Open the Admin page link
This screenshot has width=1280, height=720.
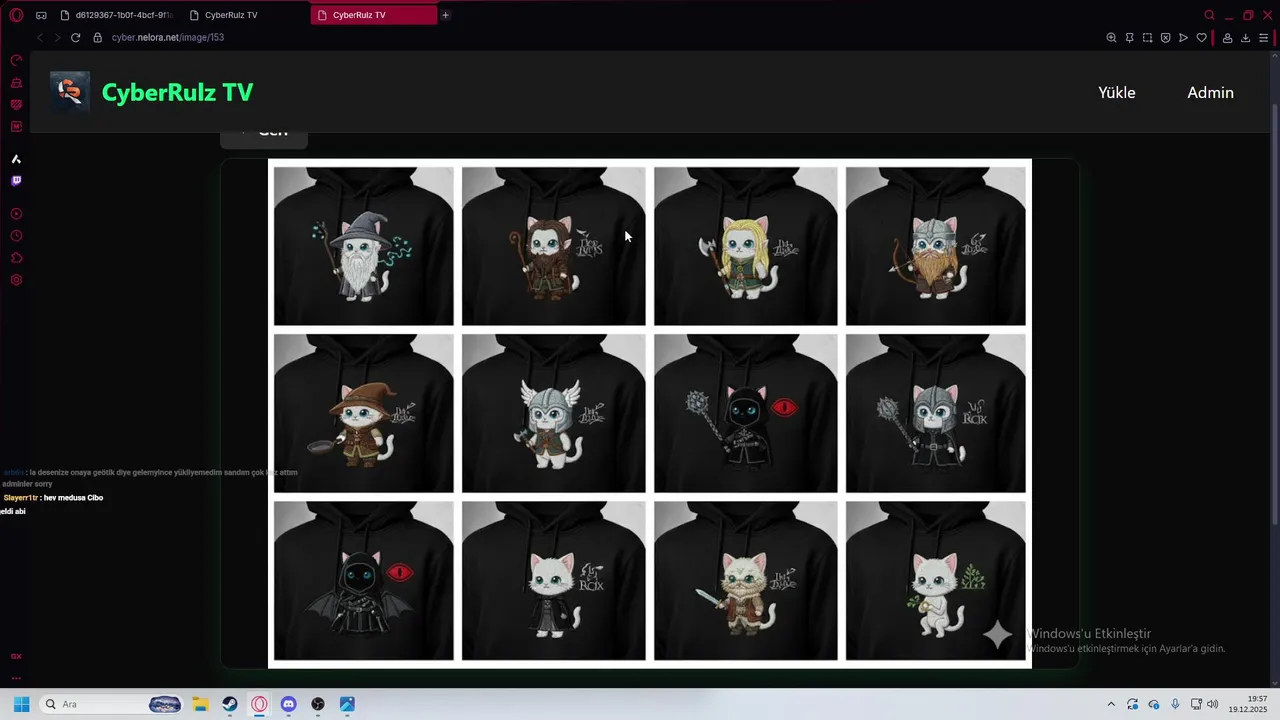[x=1210, y=92]
